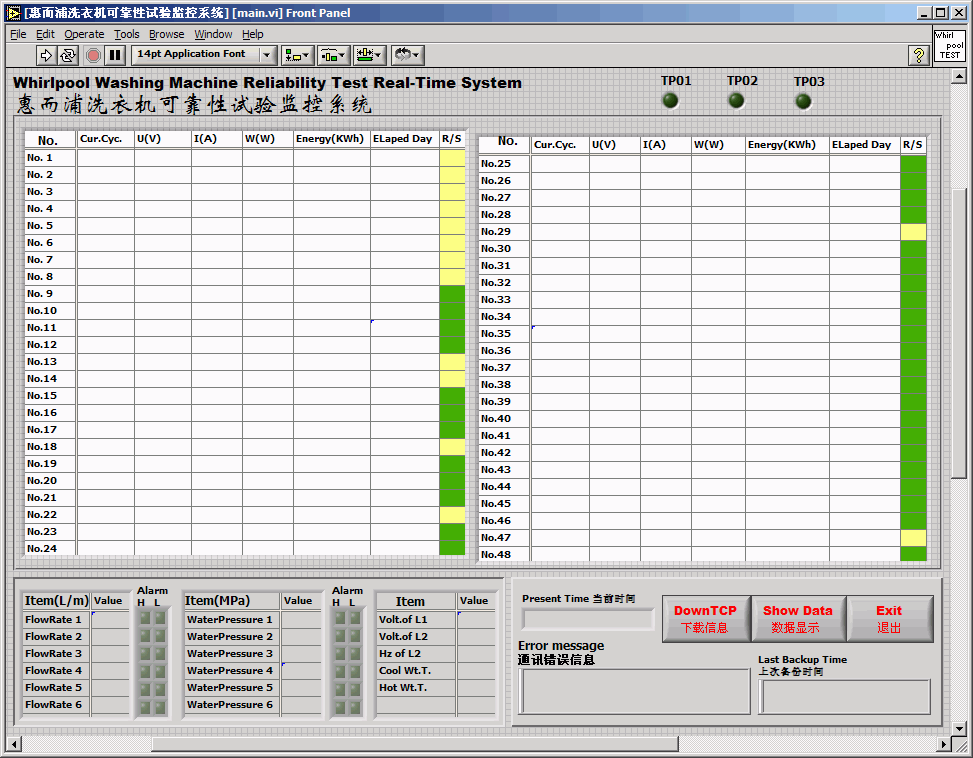973x758 pixels.
Task: Click the Whirlpool TEST VI icon
Action: coord(949,45)
